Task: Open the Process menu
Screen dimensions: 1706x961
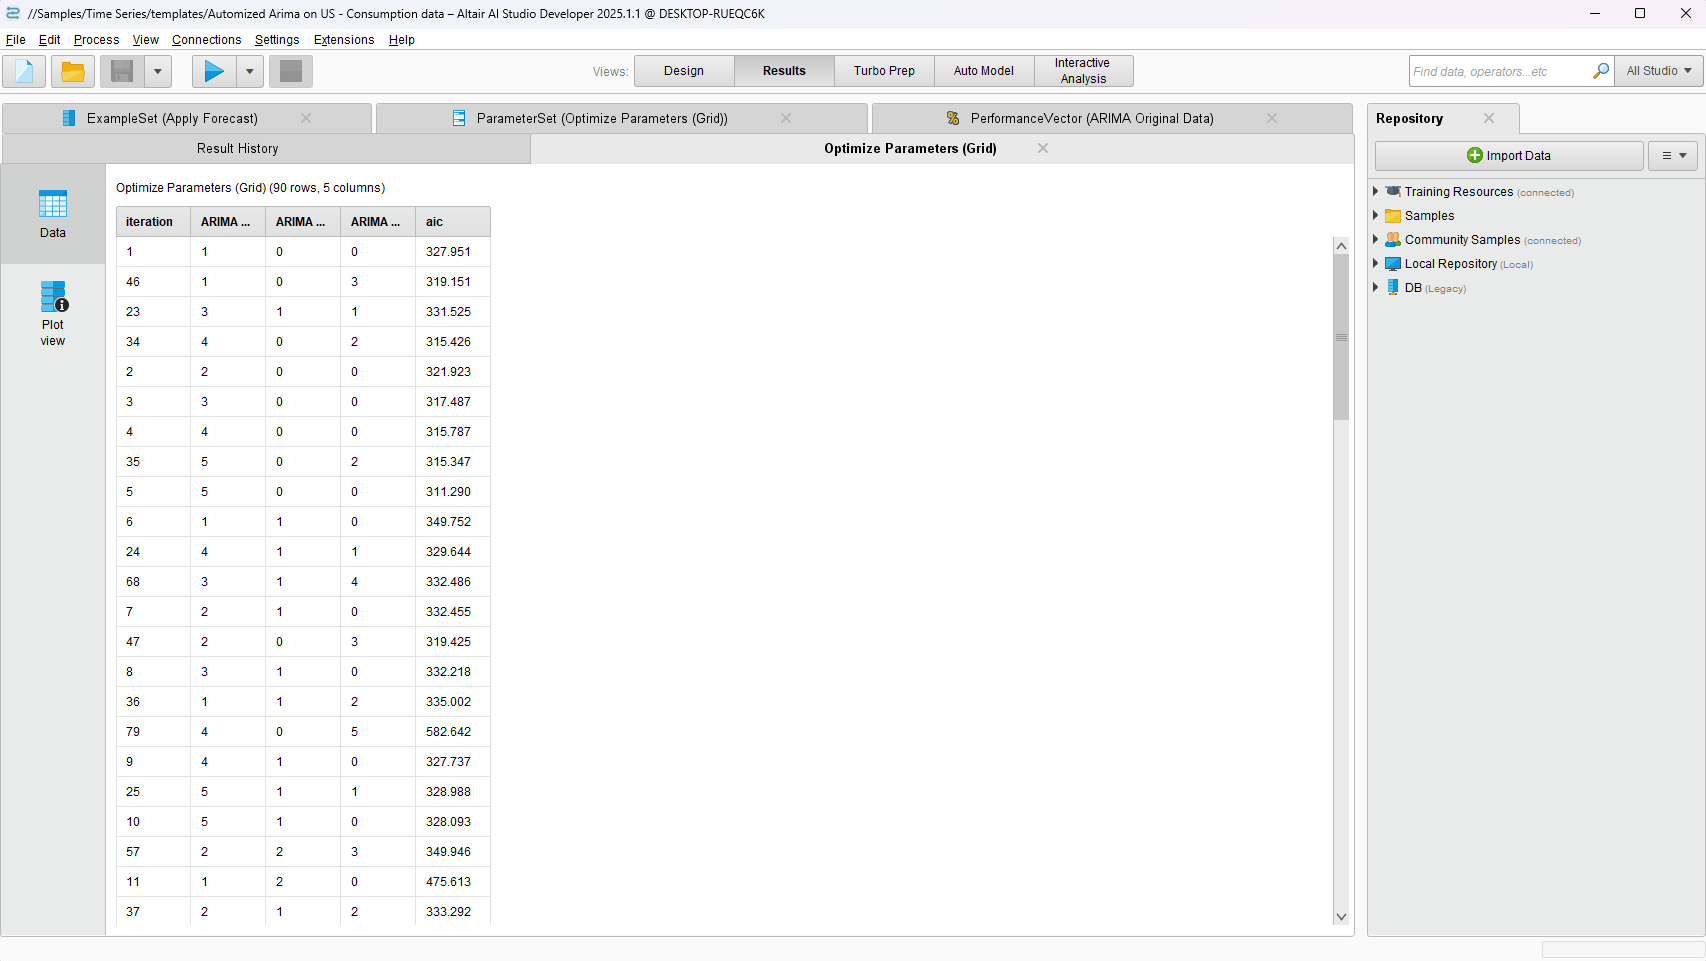Action: pyautogui.click(x=96, y=40)
